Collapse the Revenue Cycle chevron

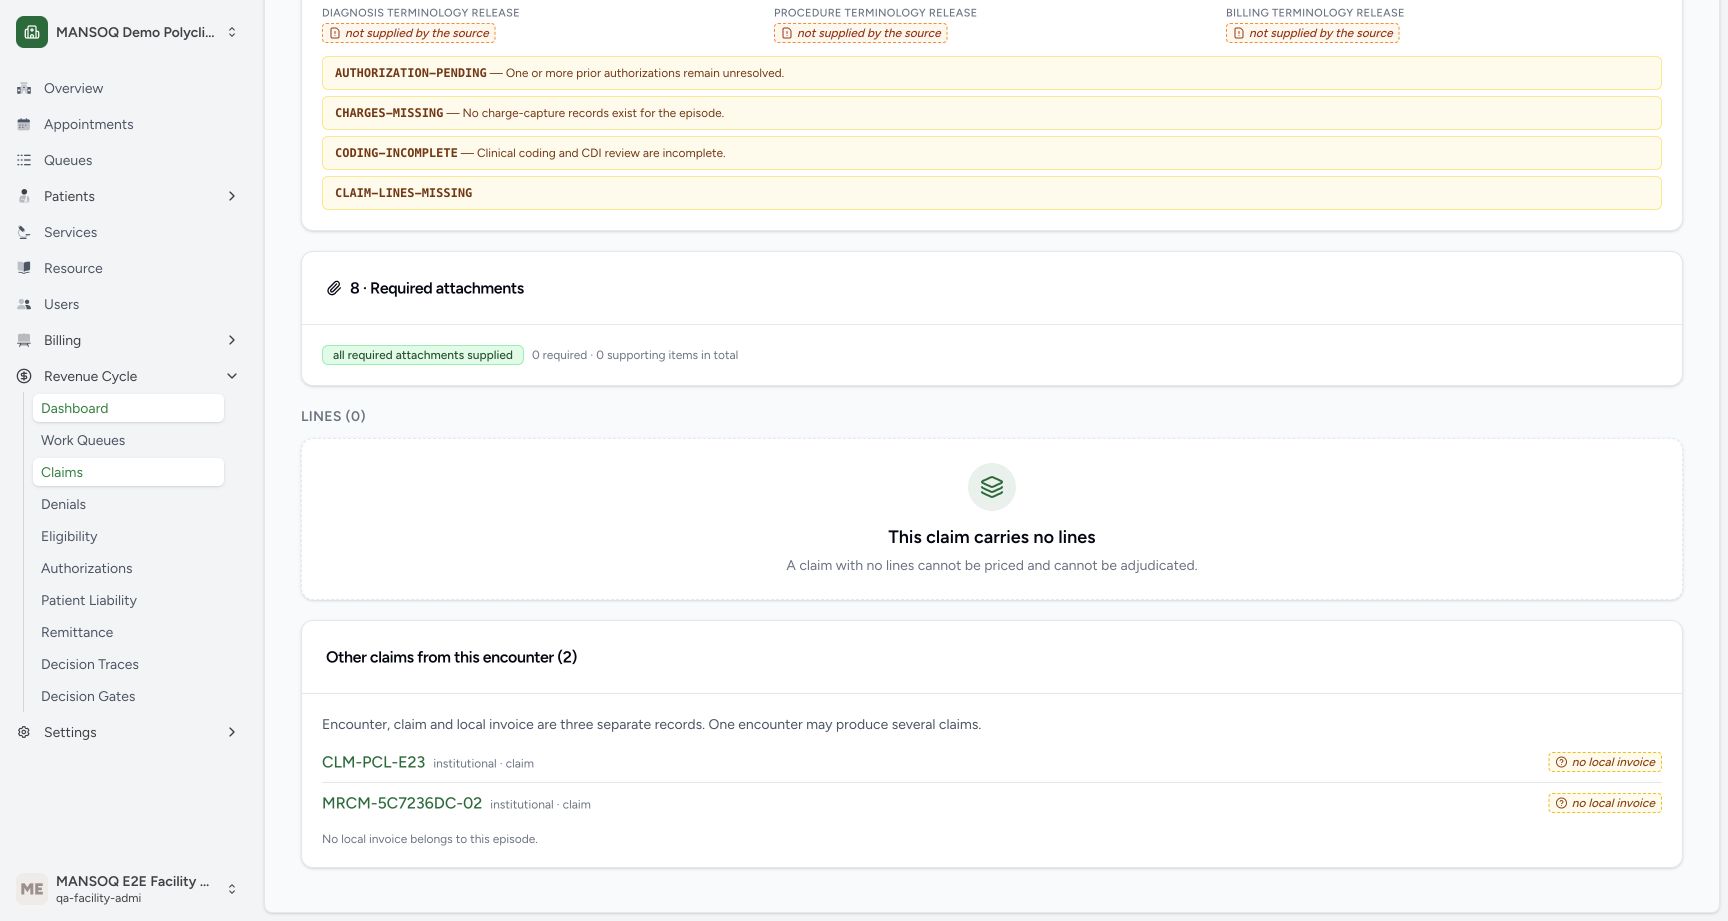(232, 376)
